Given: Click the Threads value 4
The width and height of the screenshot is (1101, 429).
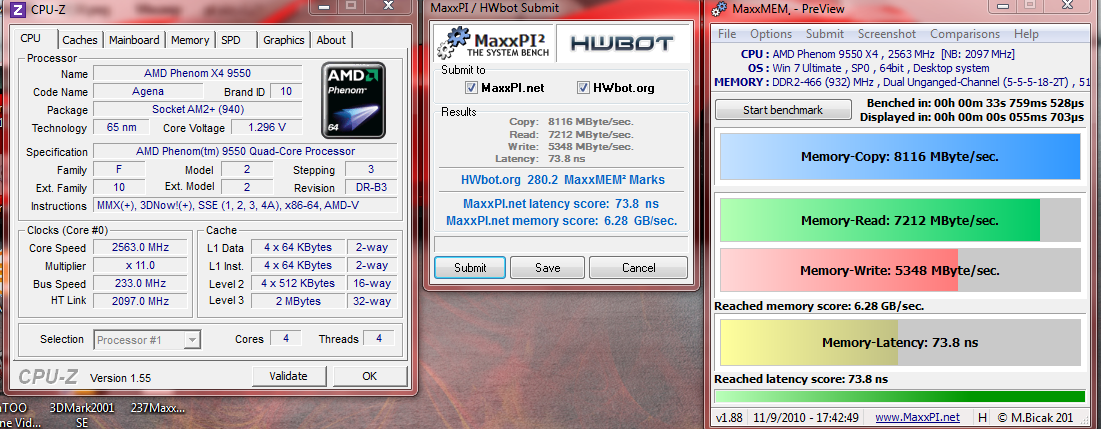Looking at the screenshot, I should click(x=379, y=338).
